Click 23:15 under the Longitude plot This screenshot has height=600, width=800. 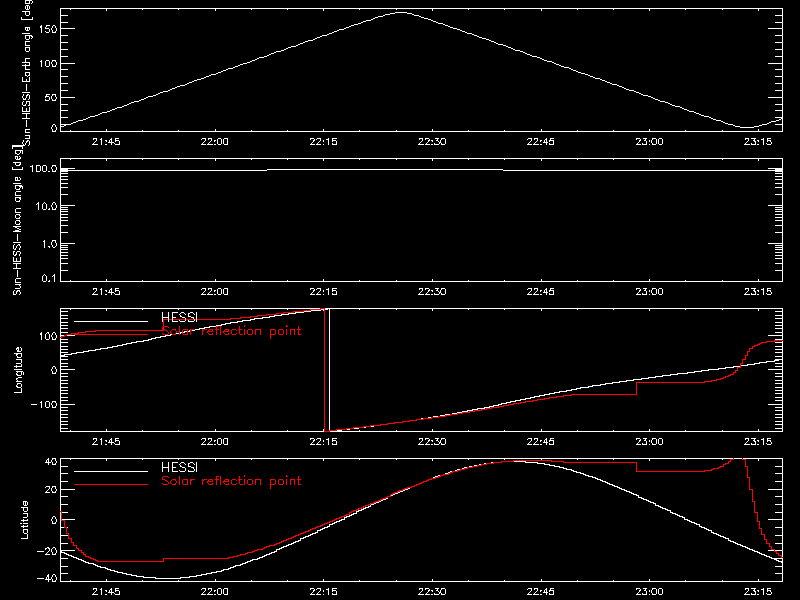(x=758, y=442)
